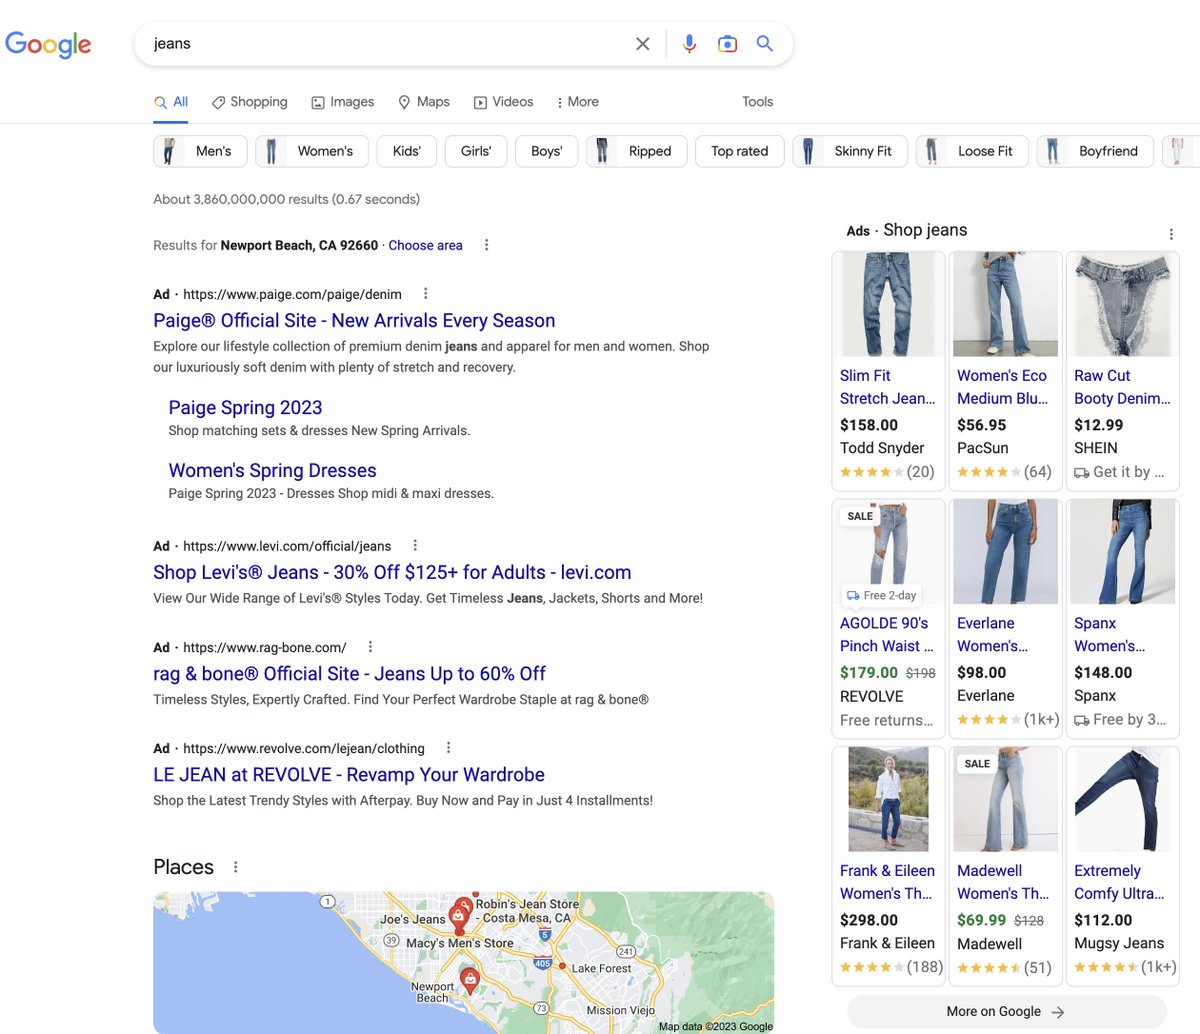This screenshot has height=1034, width=1200.
Task: Select the Ripped filter chip
Action: click(637, 151)
